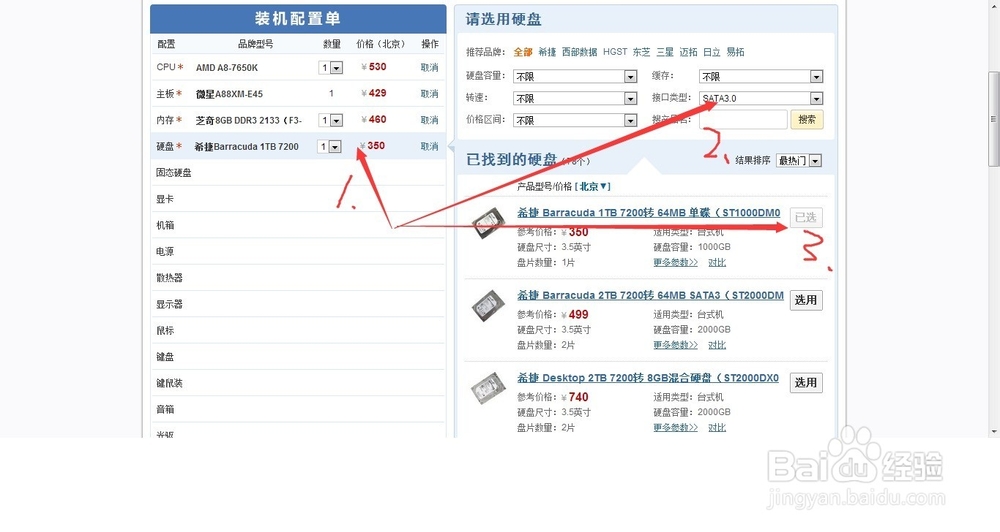The width and height of the screenshot is (1000, 532).
Task: Select HGST brand filter
Action: pos(615,52)
